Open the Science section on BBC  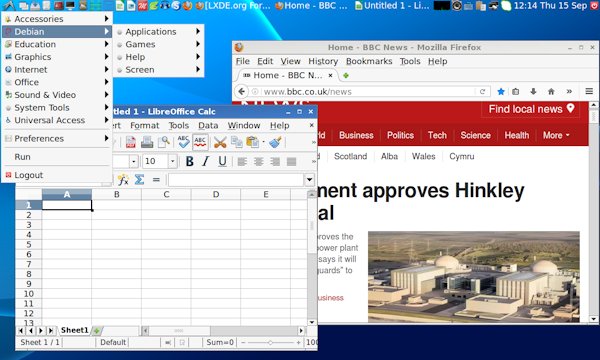[x=475, y=135]
